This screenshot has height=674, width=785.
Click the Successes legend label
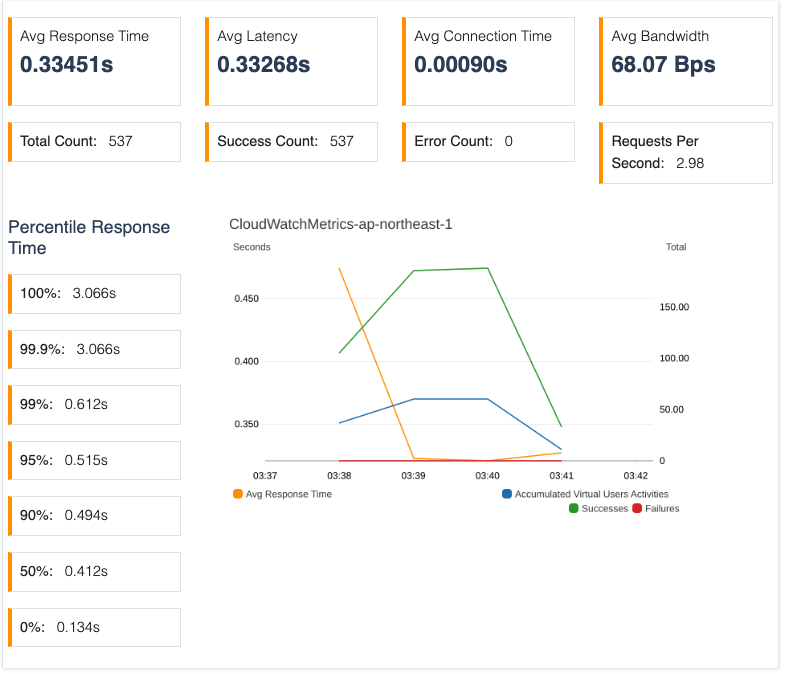pyautogui.click(x=605, y=509)
